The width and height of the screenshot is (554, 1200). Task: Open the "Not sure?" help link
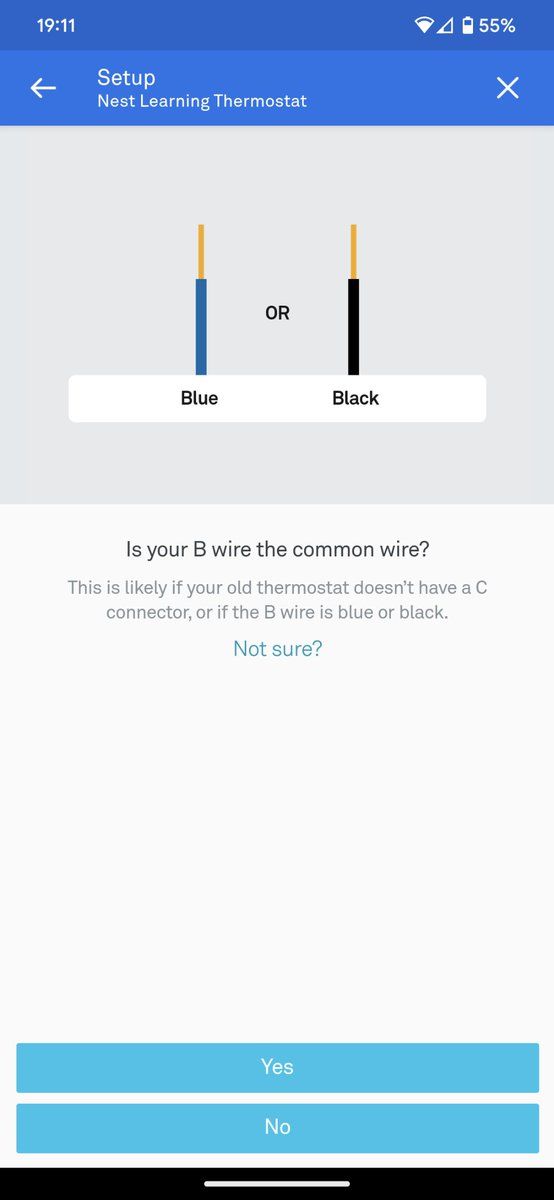277,649
